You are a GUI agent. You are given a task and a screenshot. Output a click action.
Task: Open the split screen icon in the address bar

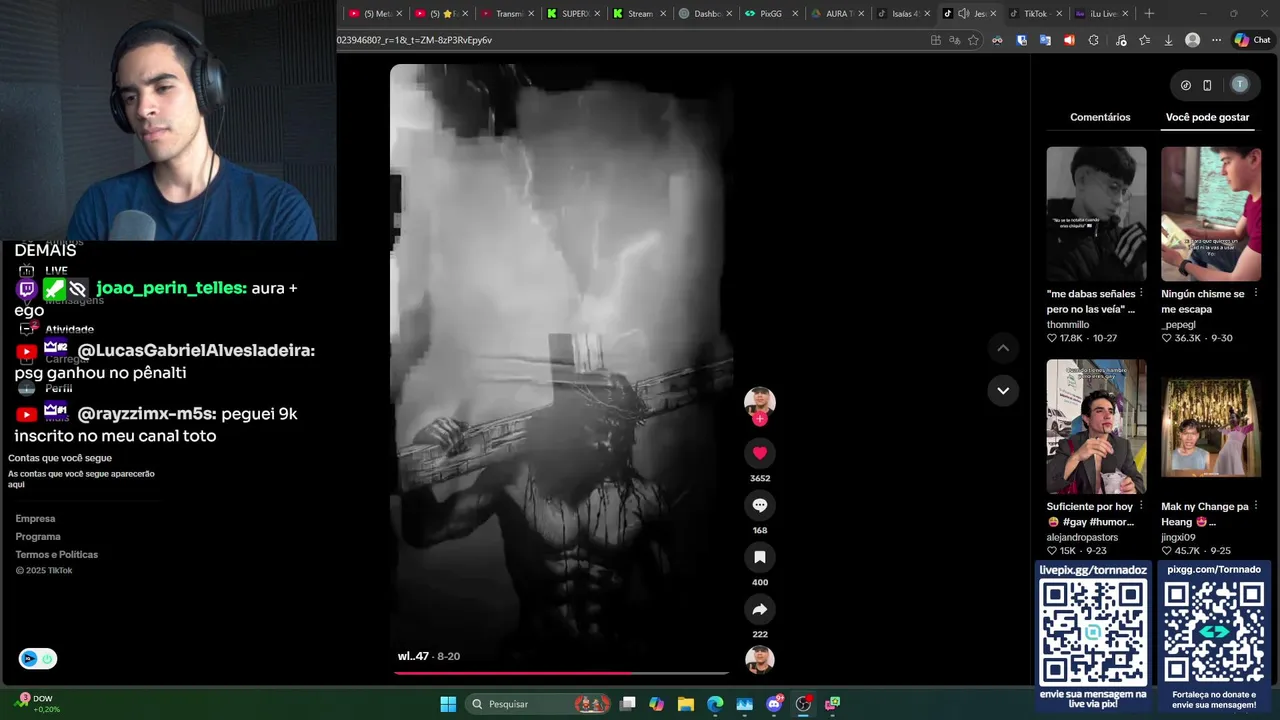click(x=935, y=40)
